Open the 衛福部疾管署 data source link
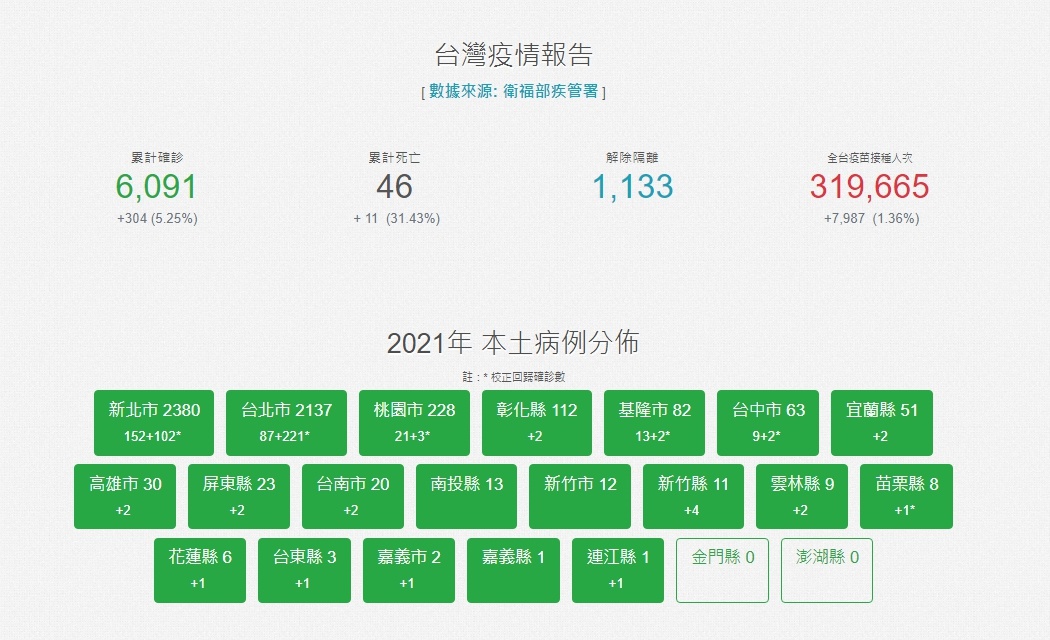1050x640 pixels. 514,92
